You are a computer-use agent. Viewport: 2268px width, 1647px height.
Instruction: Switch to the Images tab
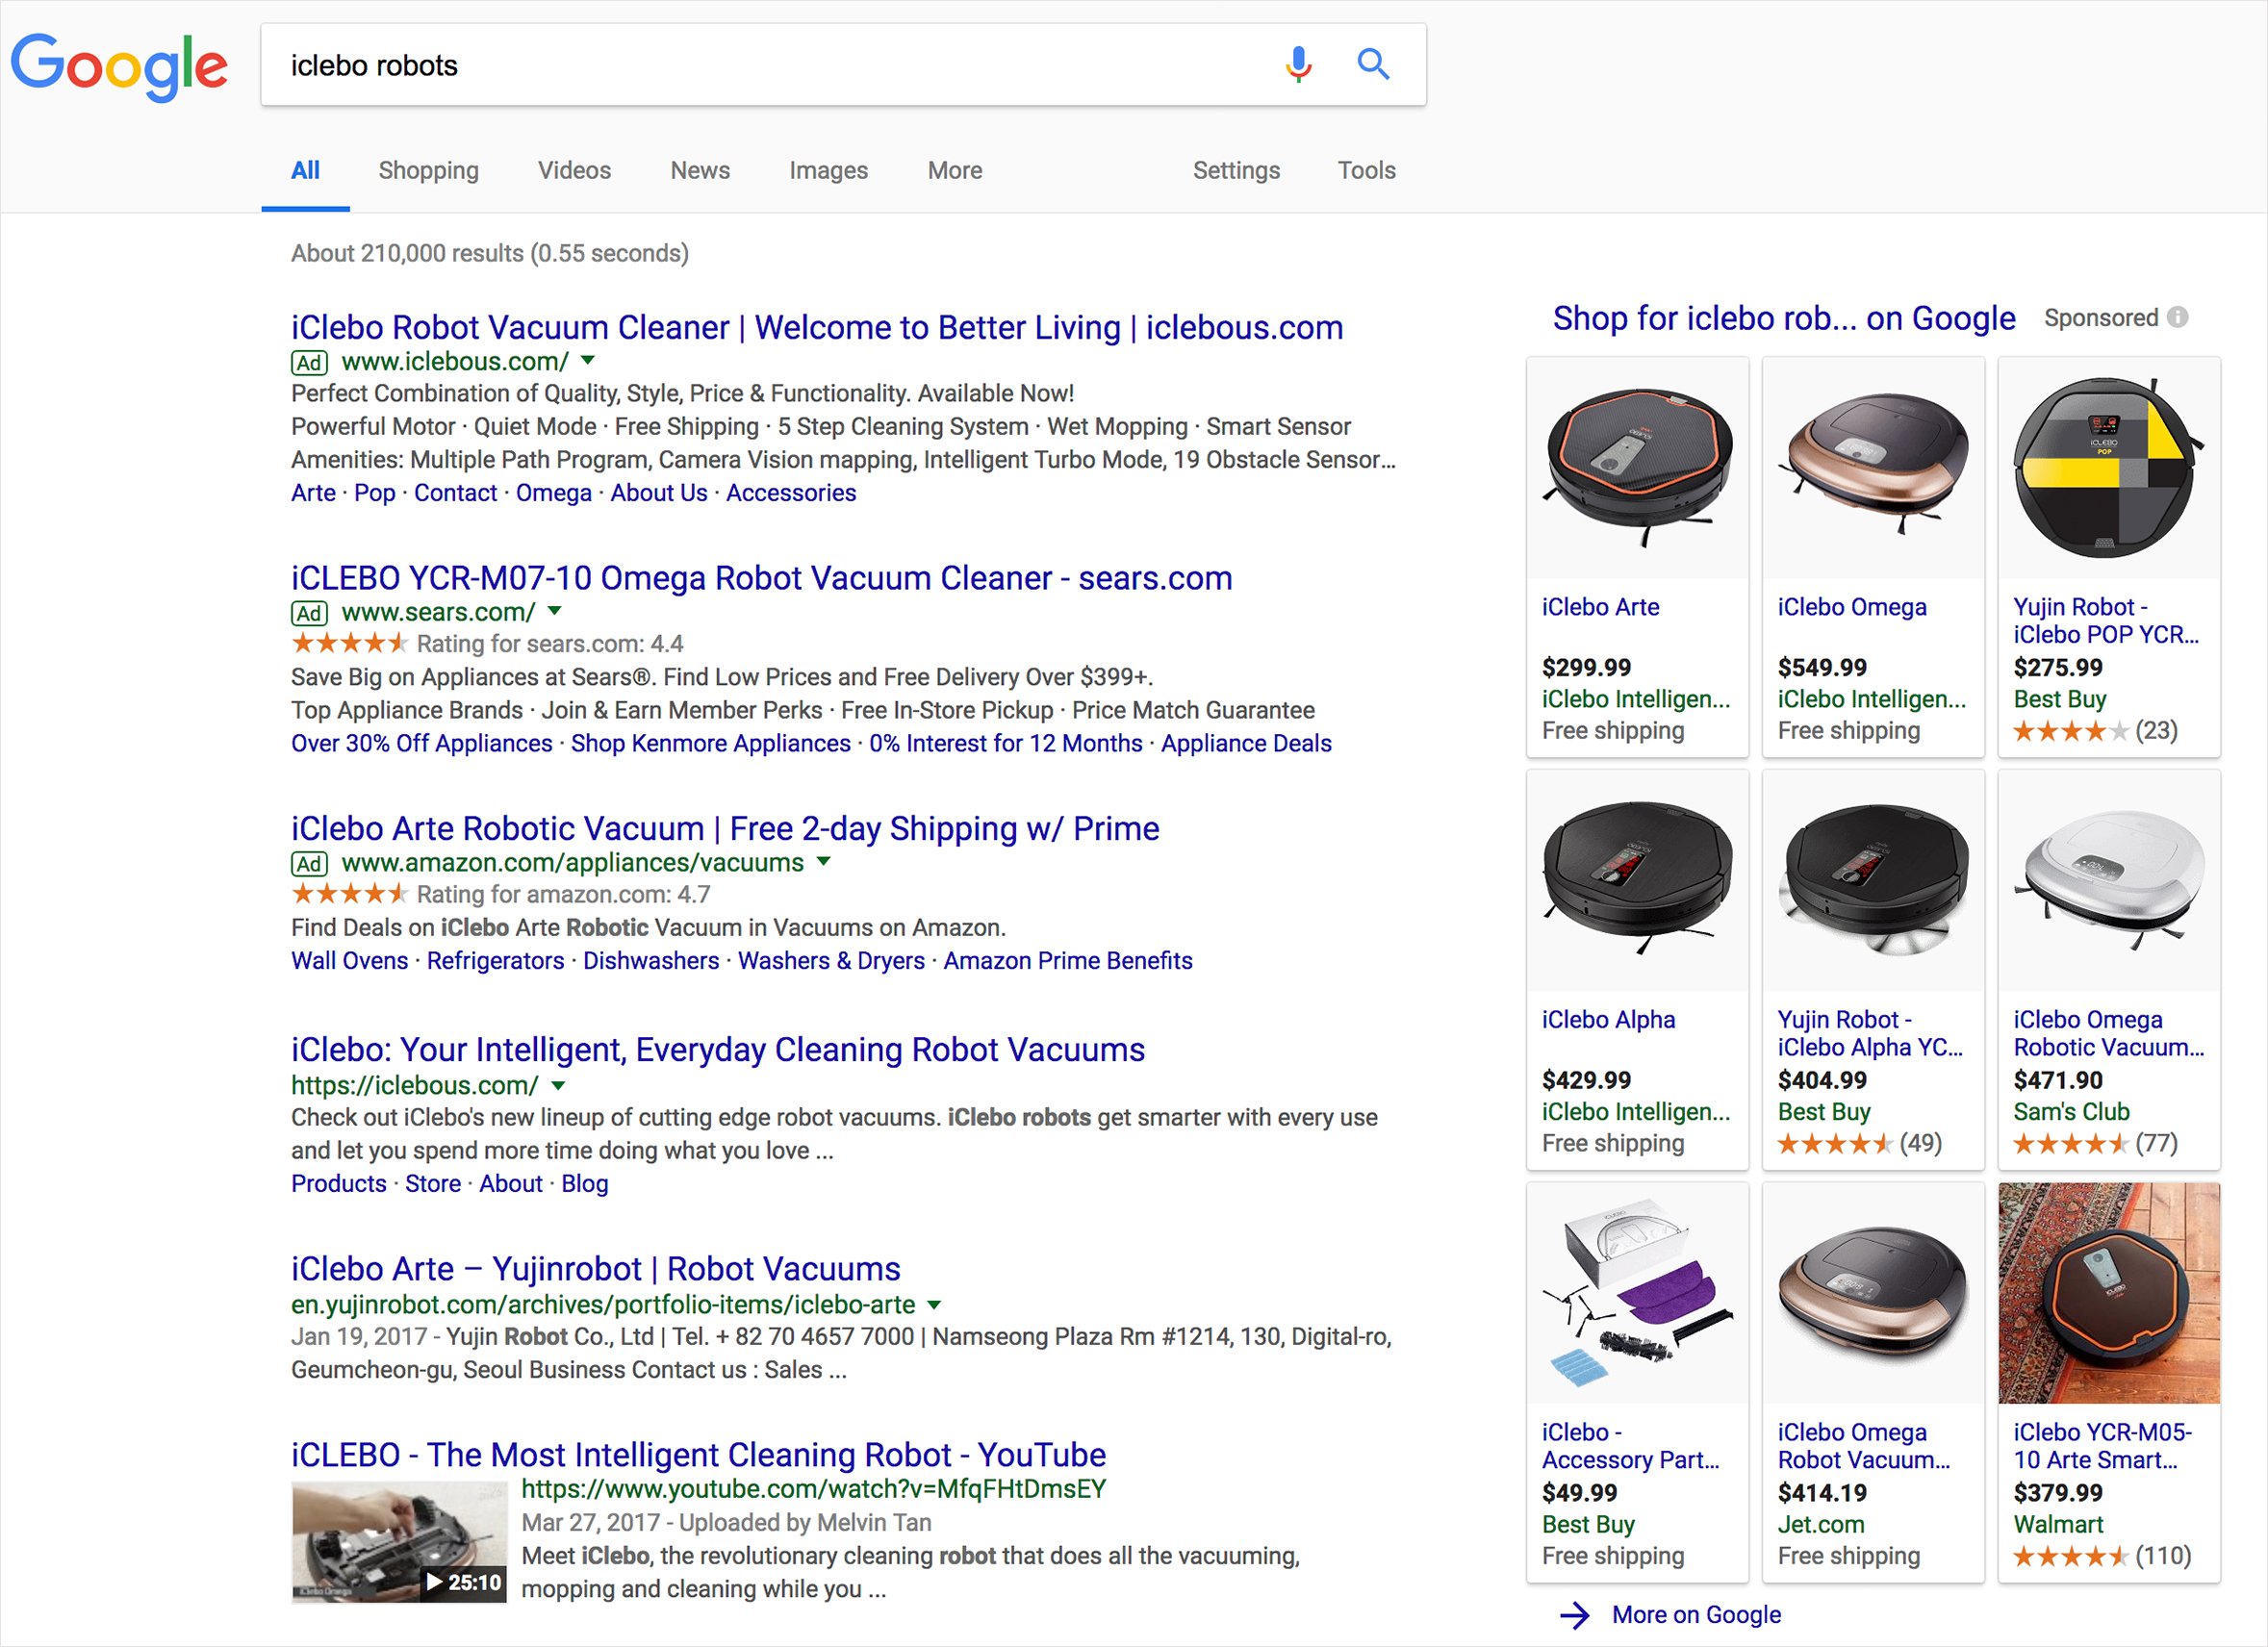point(828,170)
